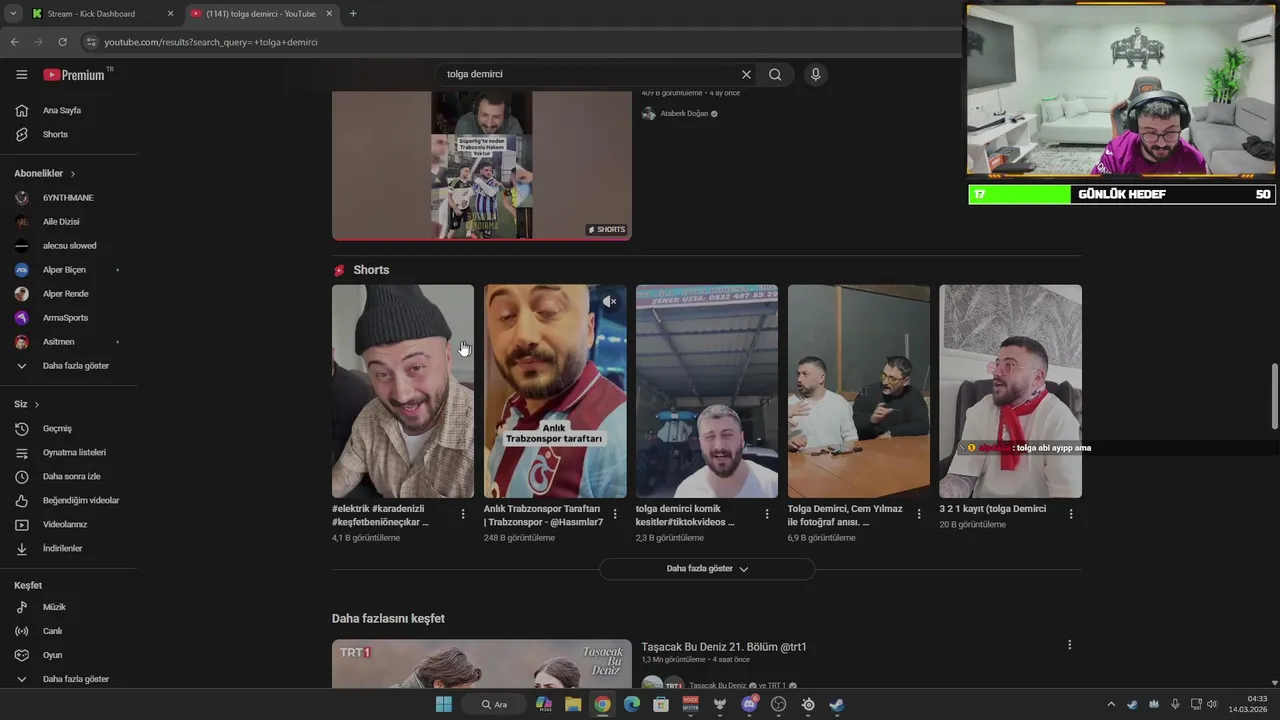Play the komik kesitler short thumbnail
This screenshot has height=720, width=1280.
707,391
